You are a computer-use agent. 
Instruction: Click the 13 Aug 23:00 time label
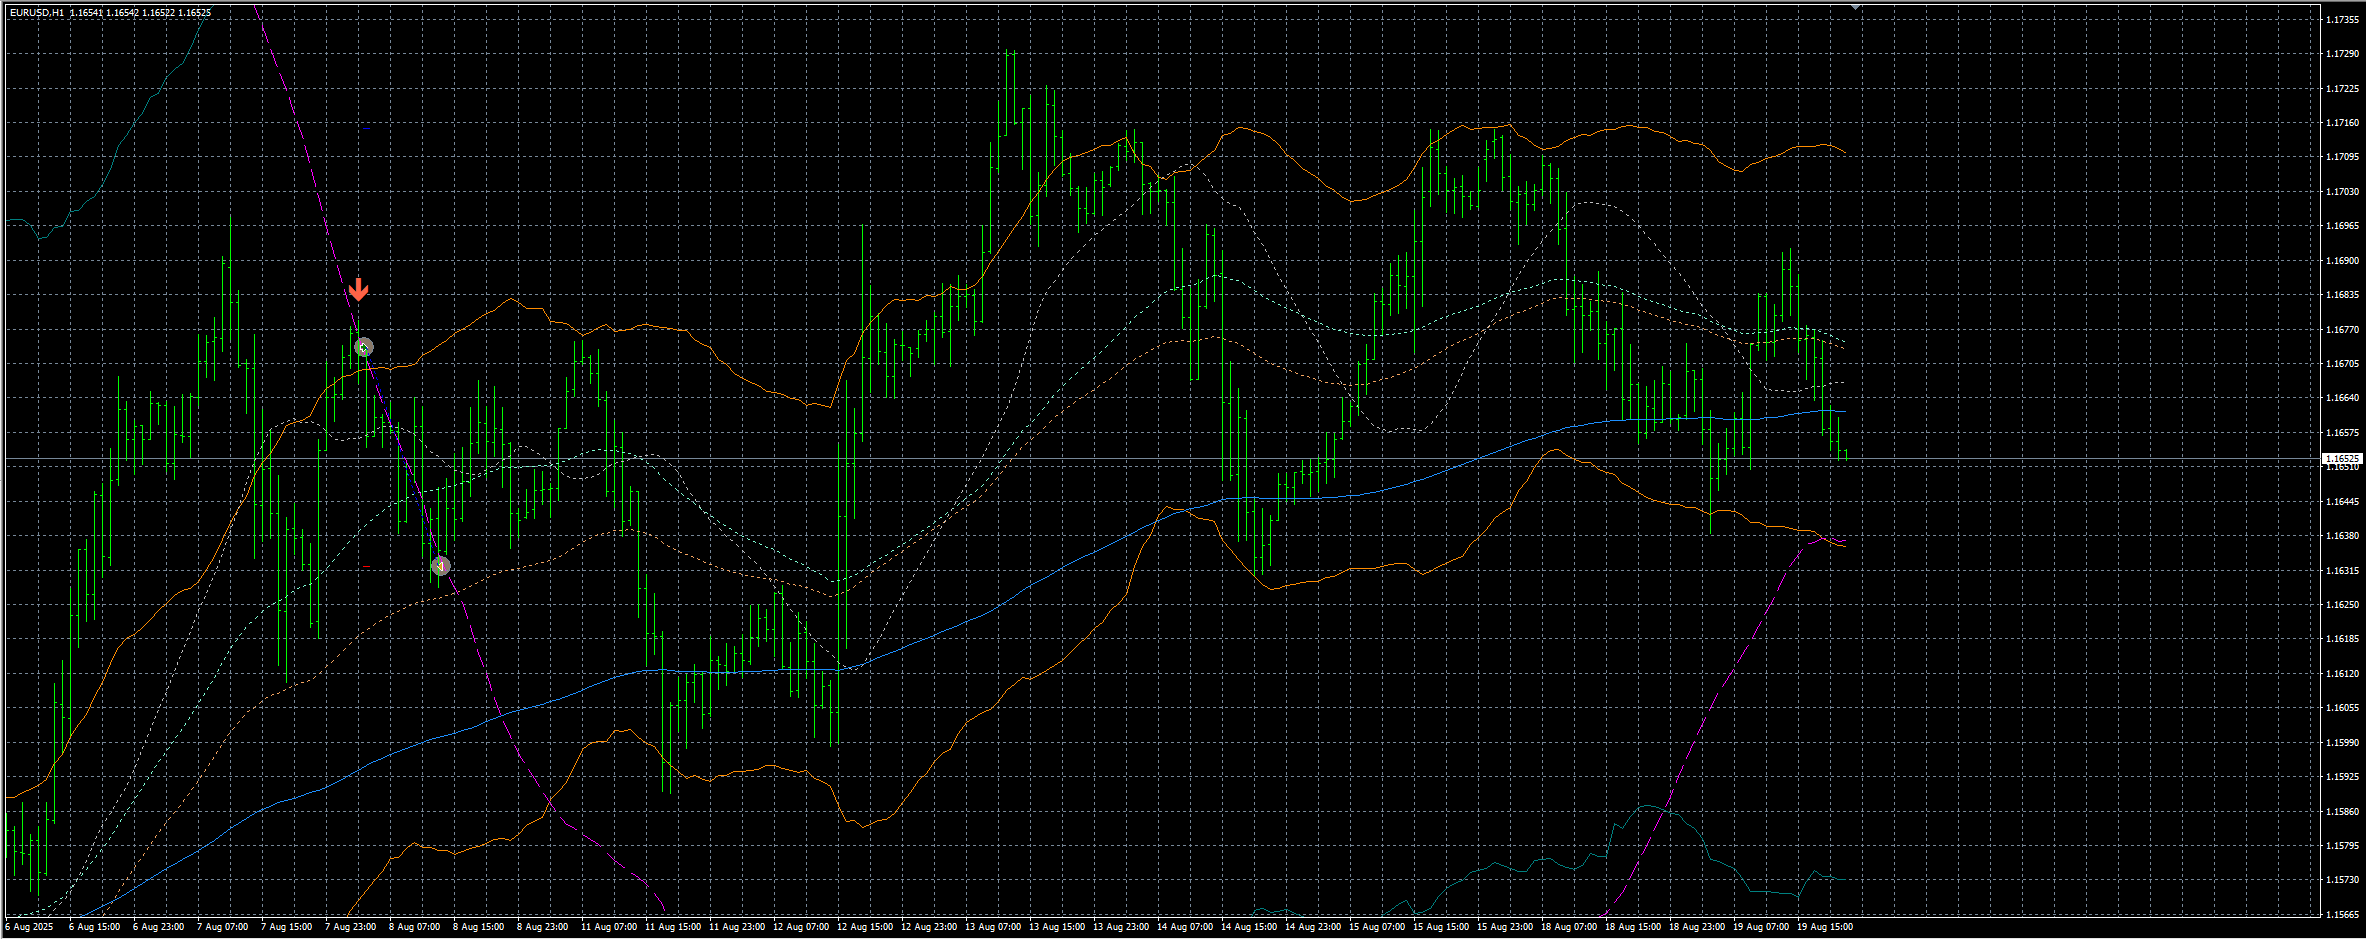[1120, 927]
